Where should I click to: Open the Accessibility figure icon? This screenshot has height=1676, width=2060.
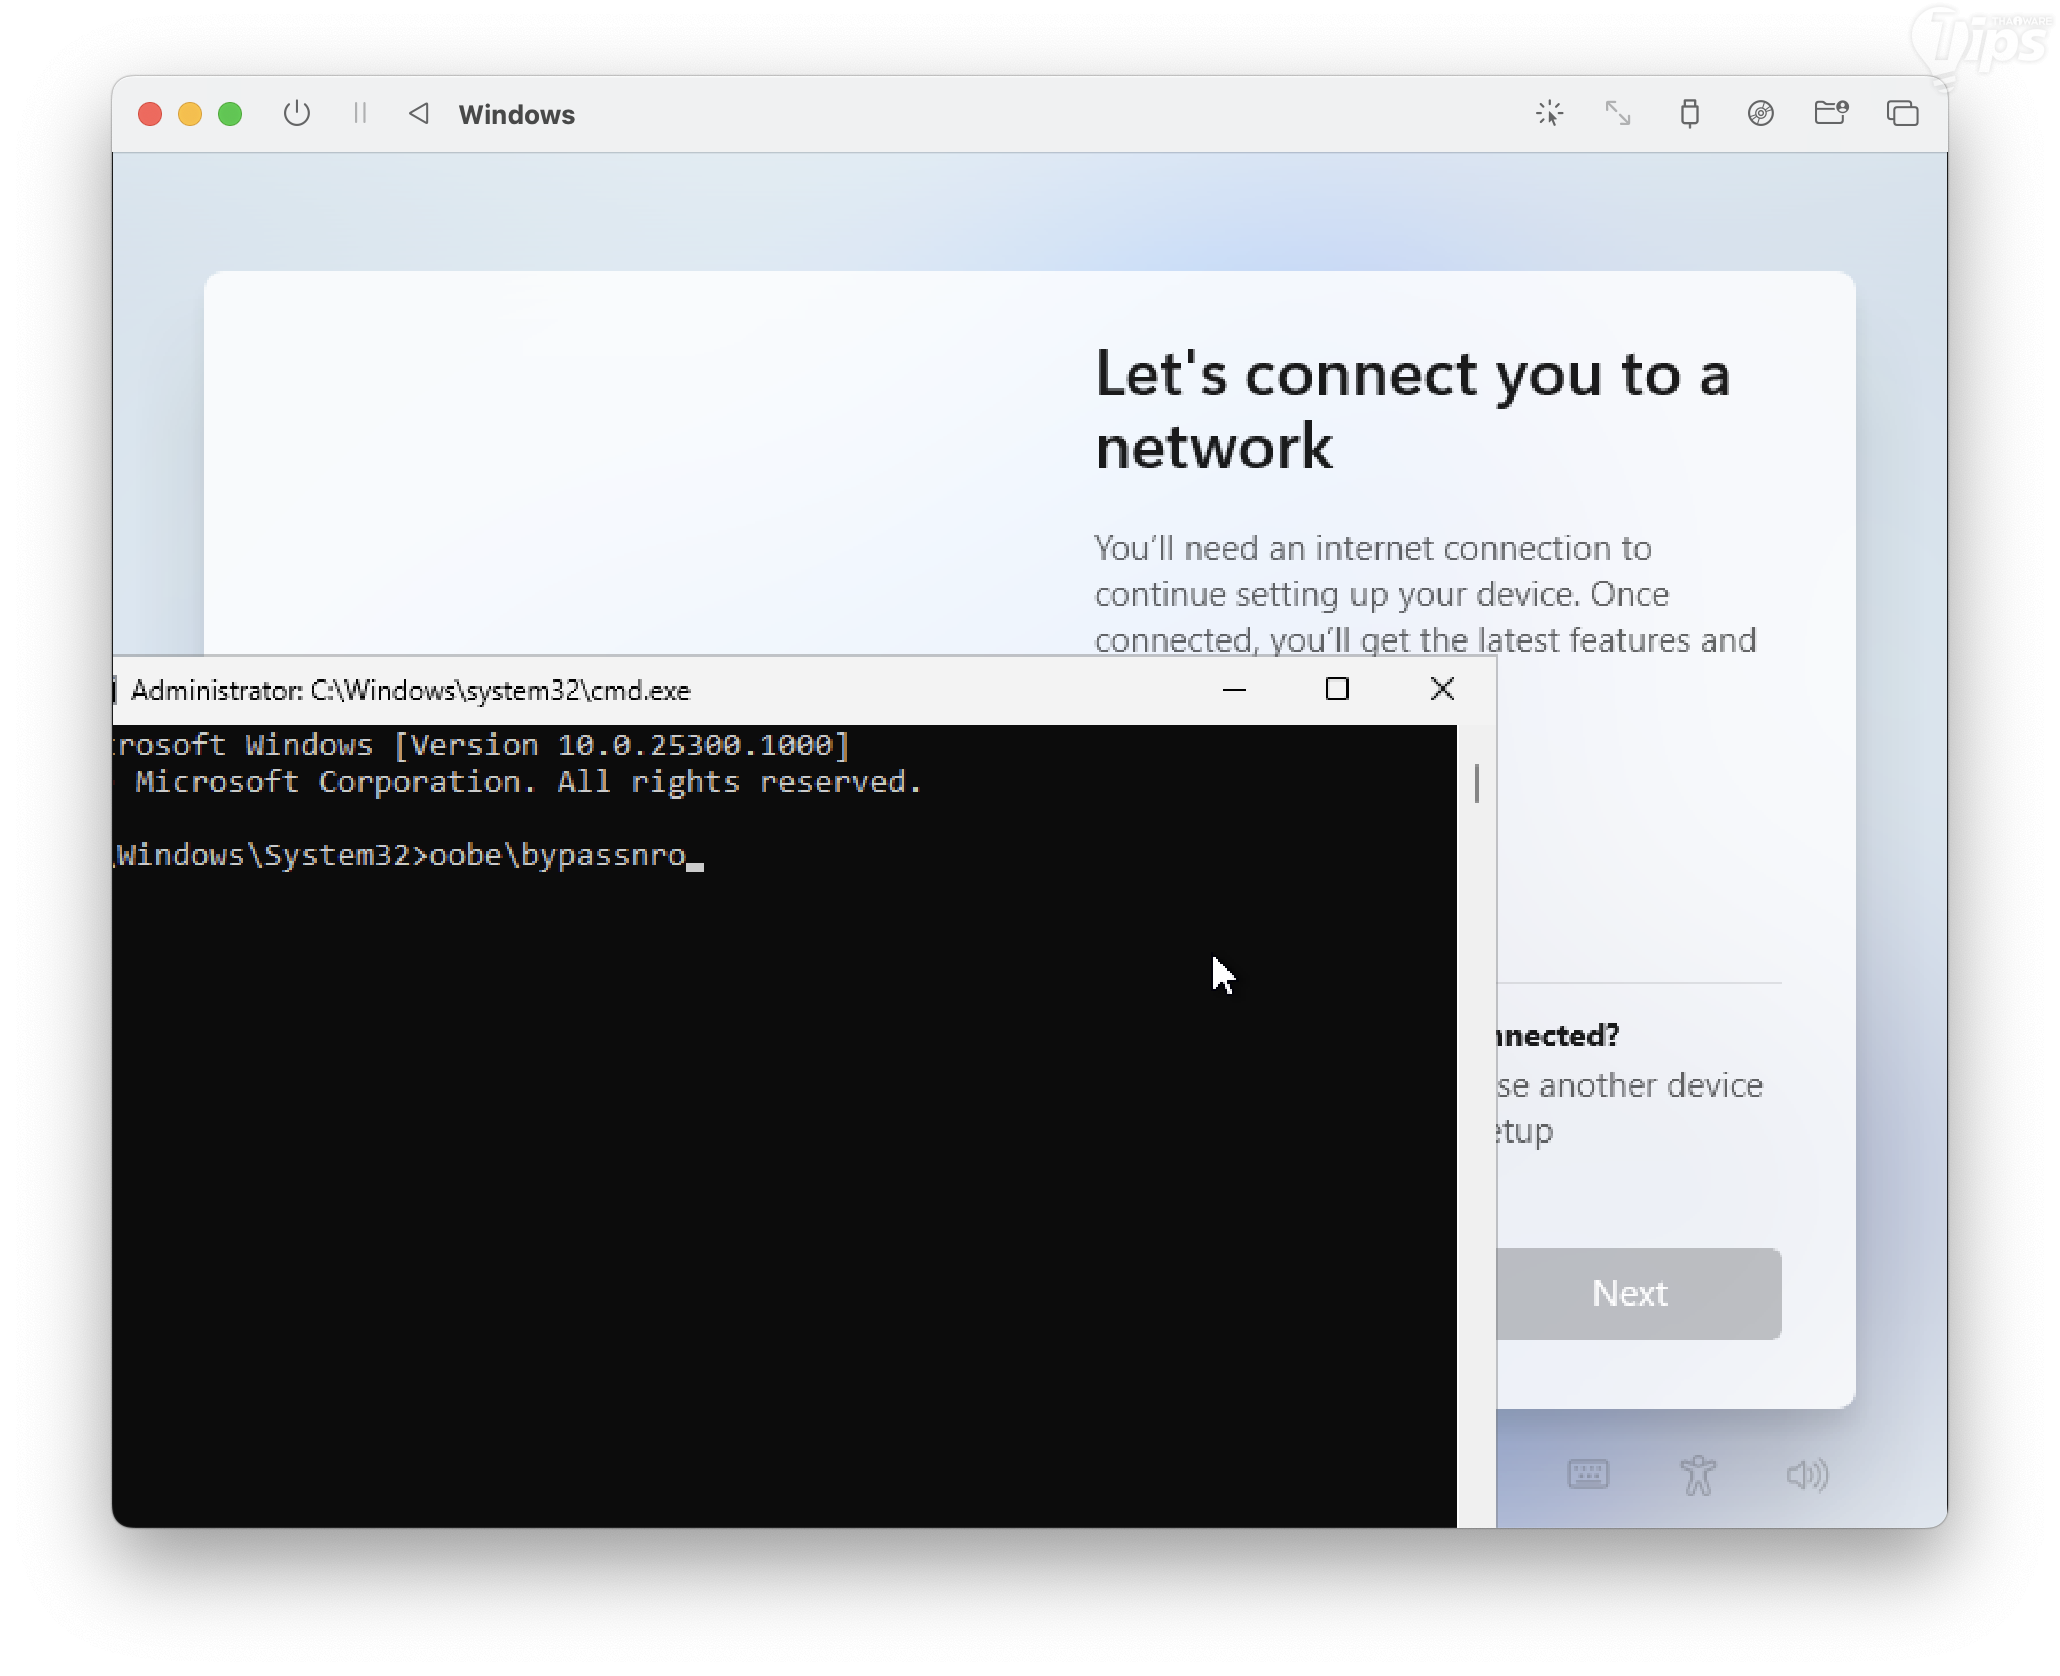click(1698, 1474)
